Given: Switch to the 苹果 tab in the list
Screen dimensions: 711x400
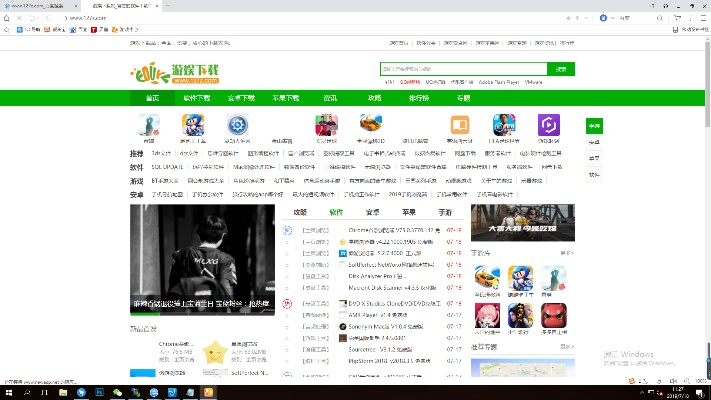Looking at the screenshot, I should coord(408,213).
